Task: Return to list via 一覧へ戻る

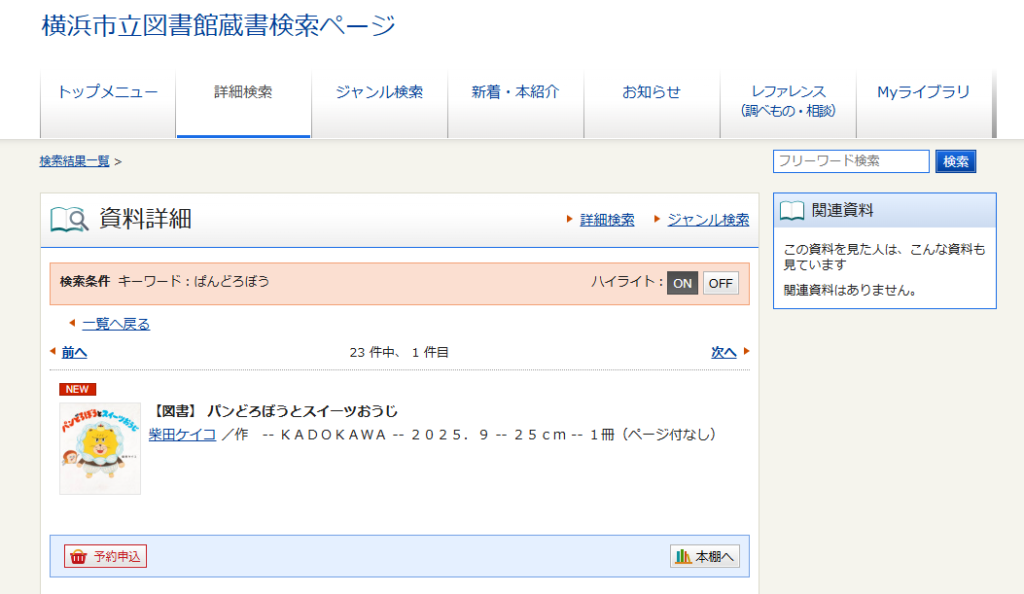Action: (116, 324)
